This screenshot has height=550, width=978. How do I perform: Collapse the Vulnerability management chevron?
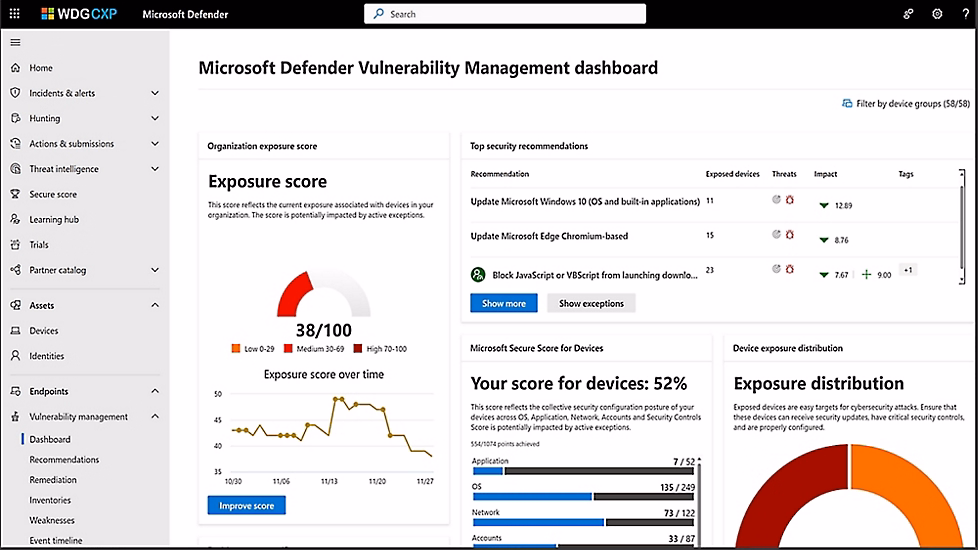click(x=155, y=417)
